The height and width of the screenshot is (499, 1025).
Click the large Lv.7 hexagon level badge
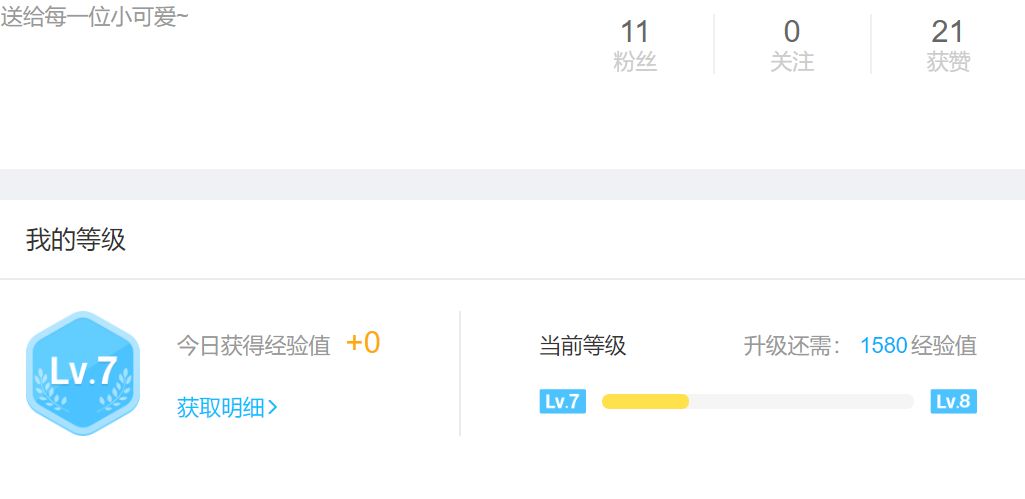[x=83, y=373]
